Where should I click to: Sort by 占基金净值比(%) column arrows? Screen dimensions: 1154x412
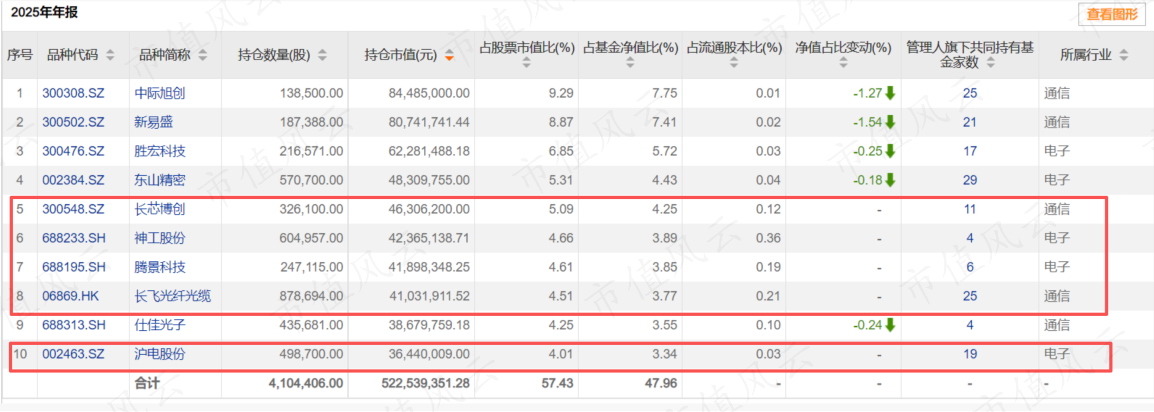click(630, 65)
